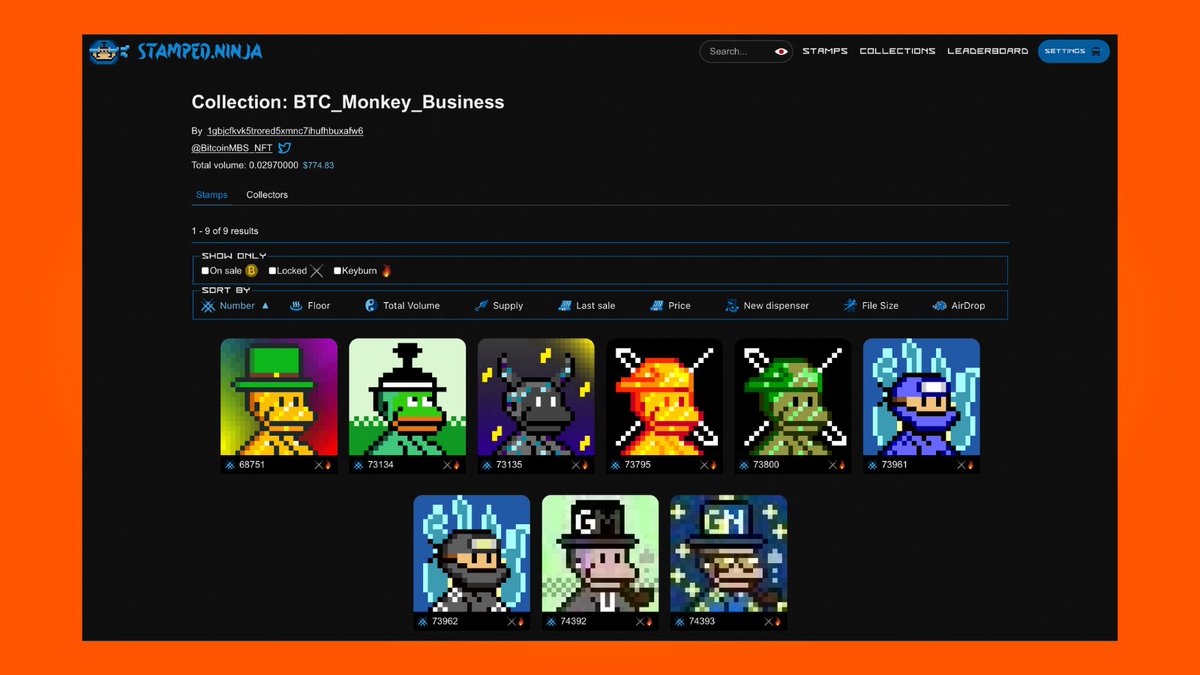Click flame keyburn icon on stamp 73800
1200x675 pixels.
click(x=842, y=465)
